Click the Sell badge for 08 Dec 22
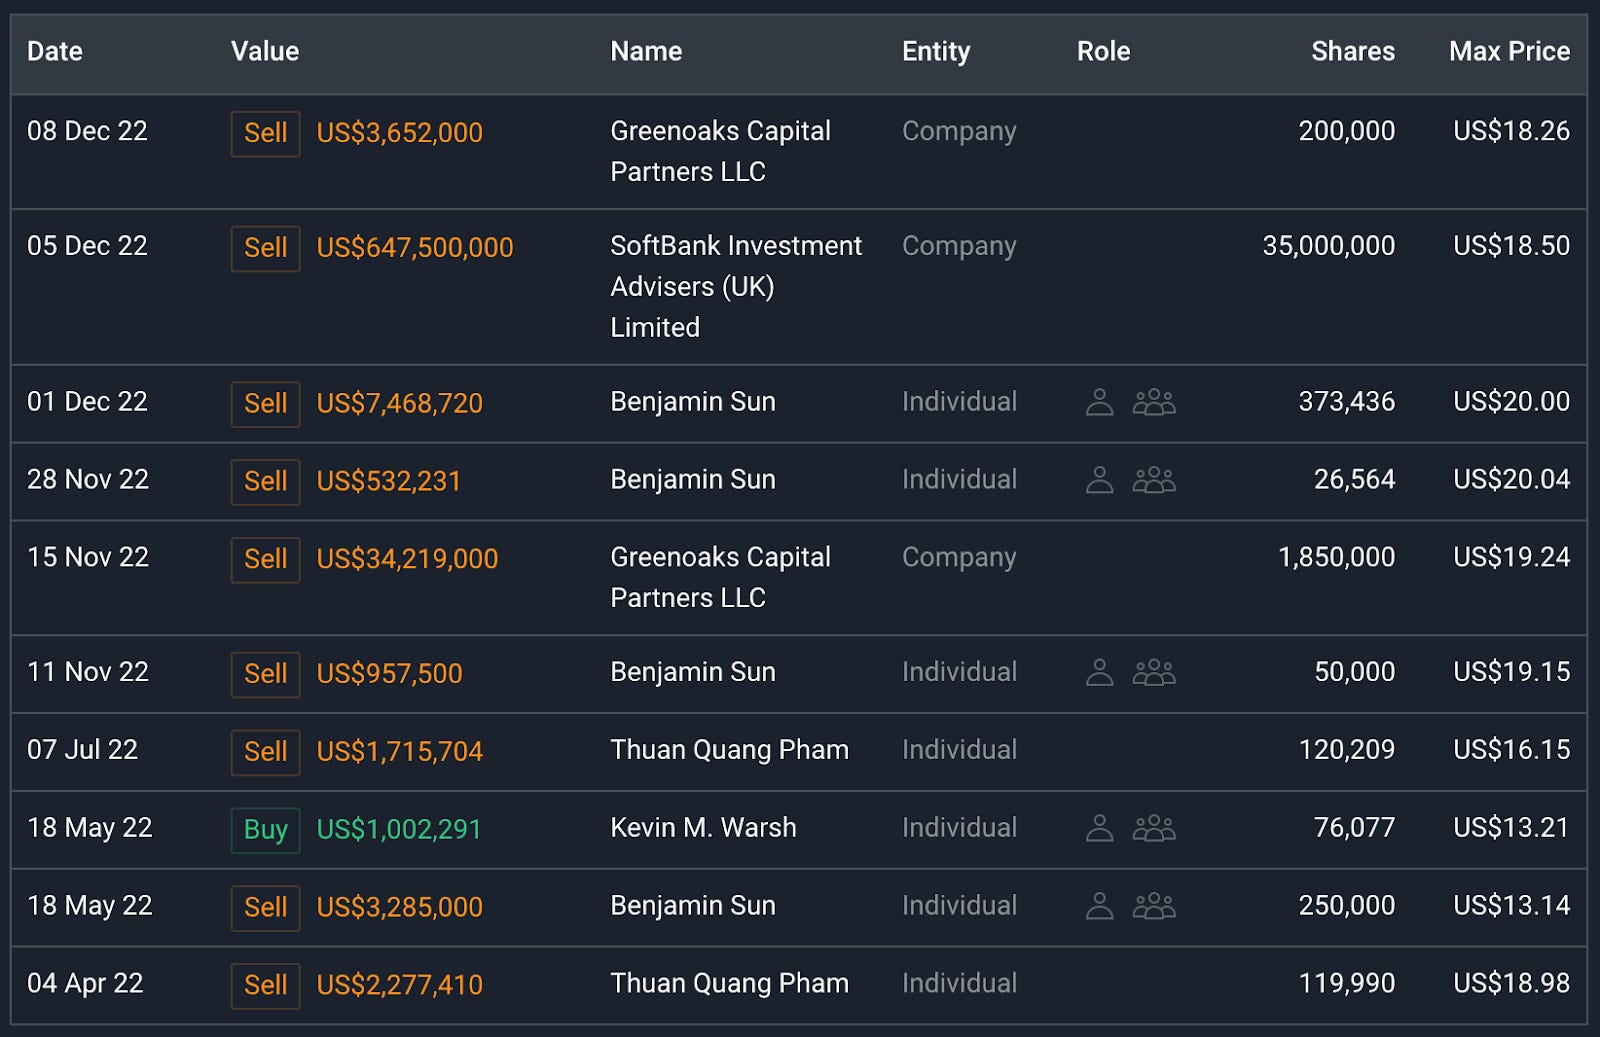1600x1037 pixels. 265,133
